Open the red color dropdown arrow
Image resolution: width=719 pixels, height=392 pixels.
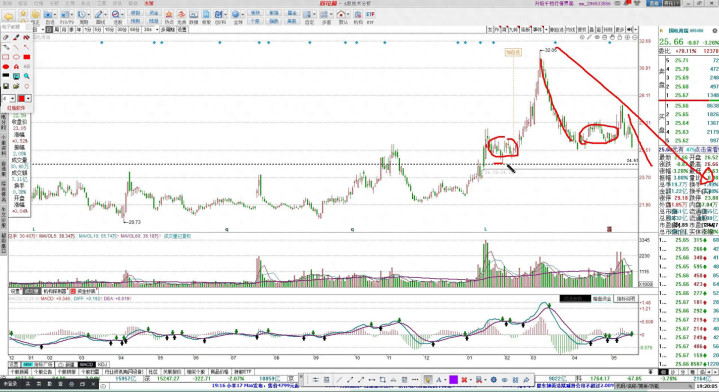coord(28,99)
